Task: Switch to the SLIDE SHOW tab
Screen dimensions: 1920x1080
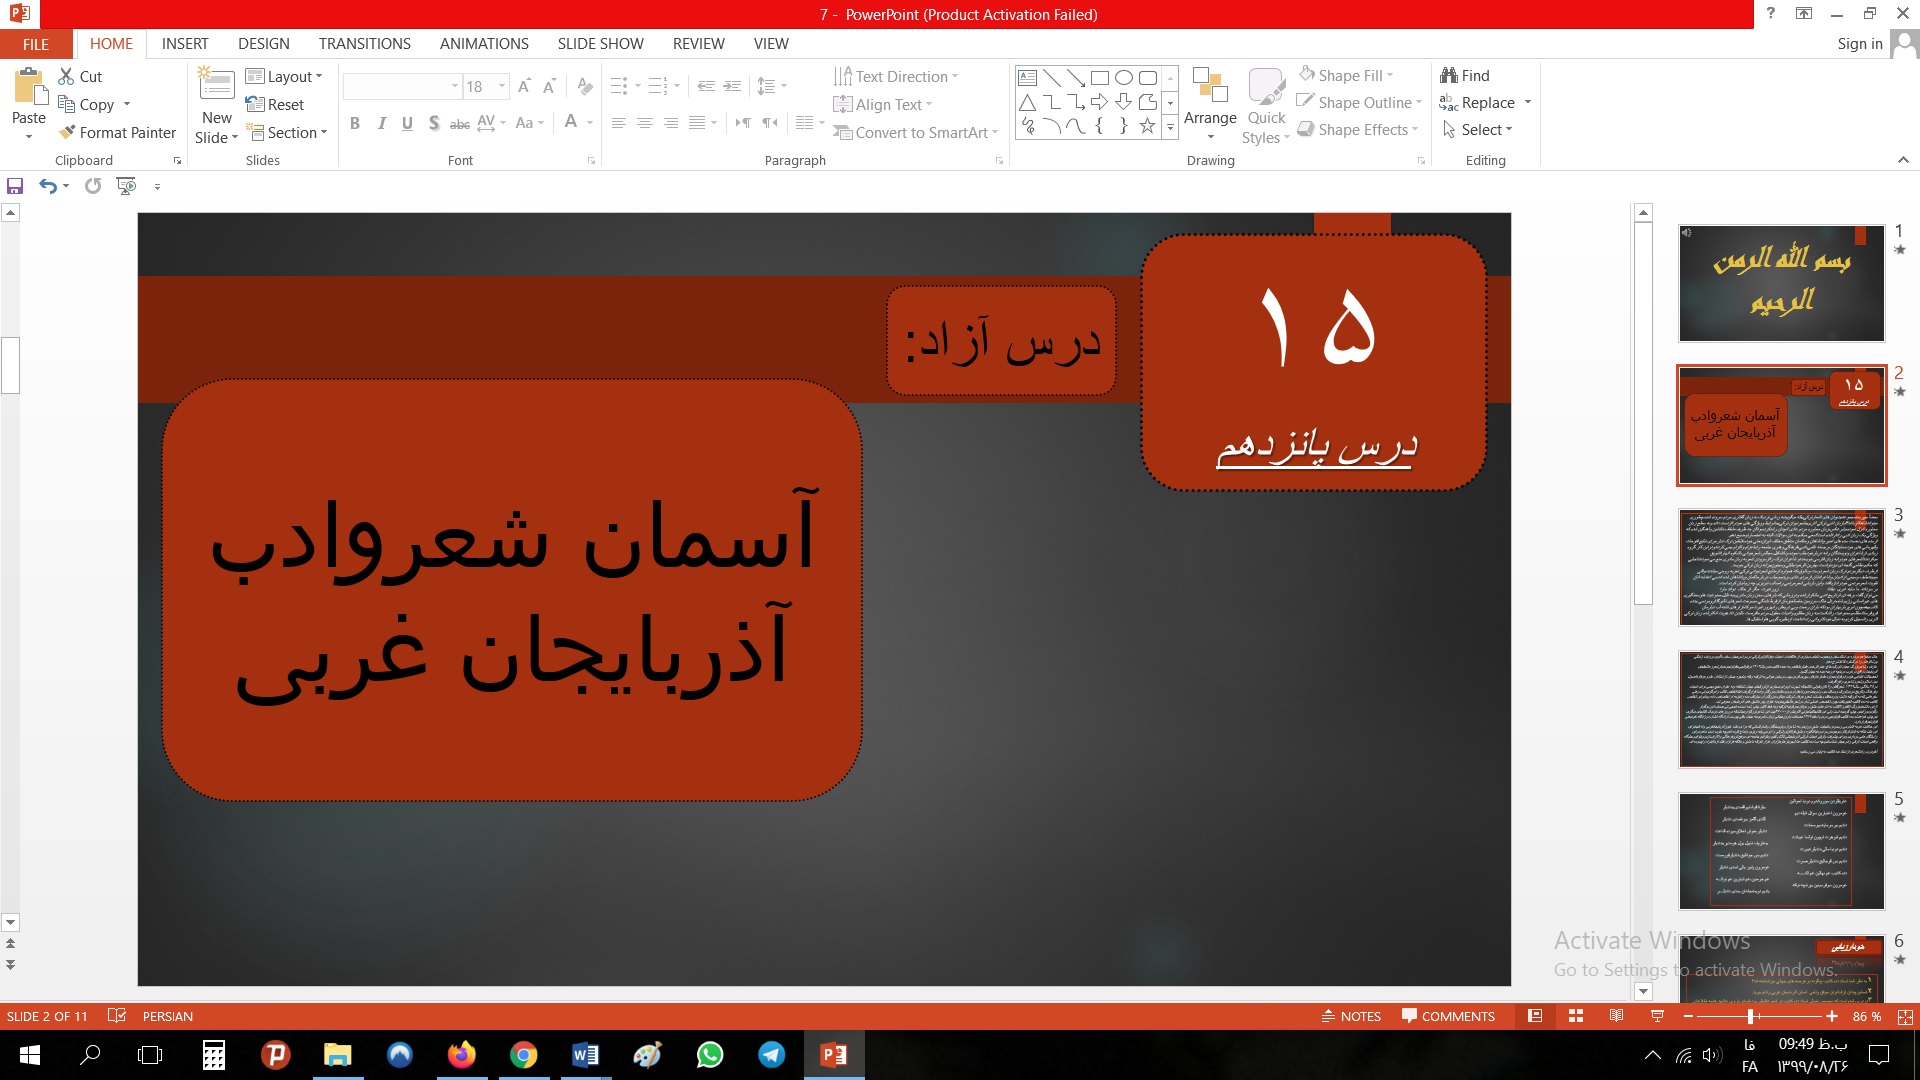Action: pos(601,44)
